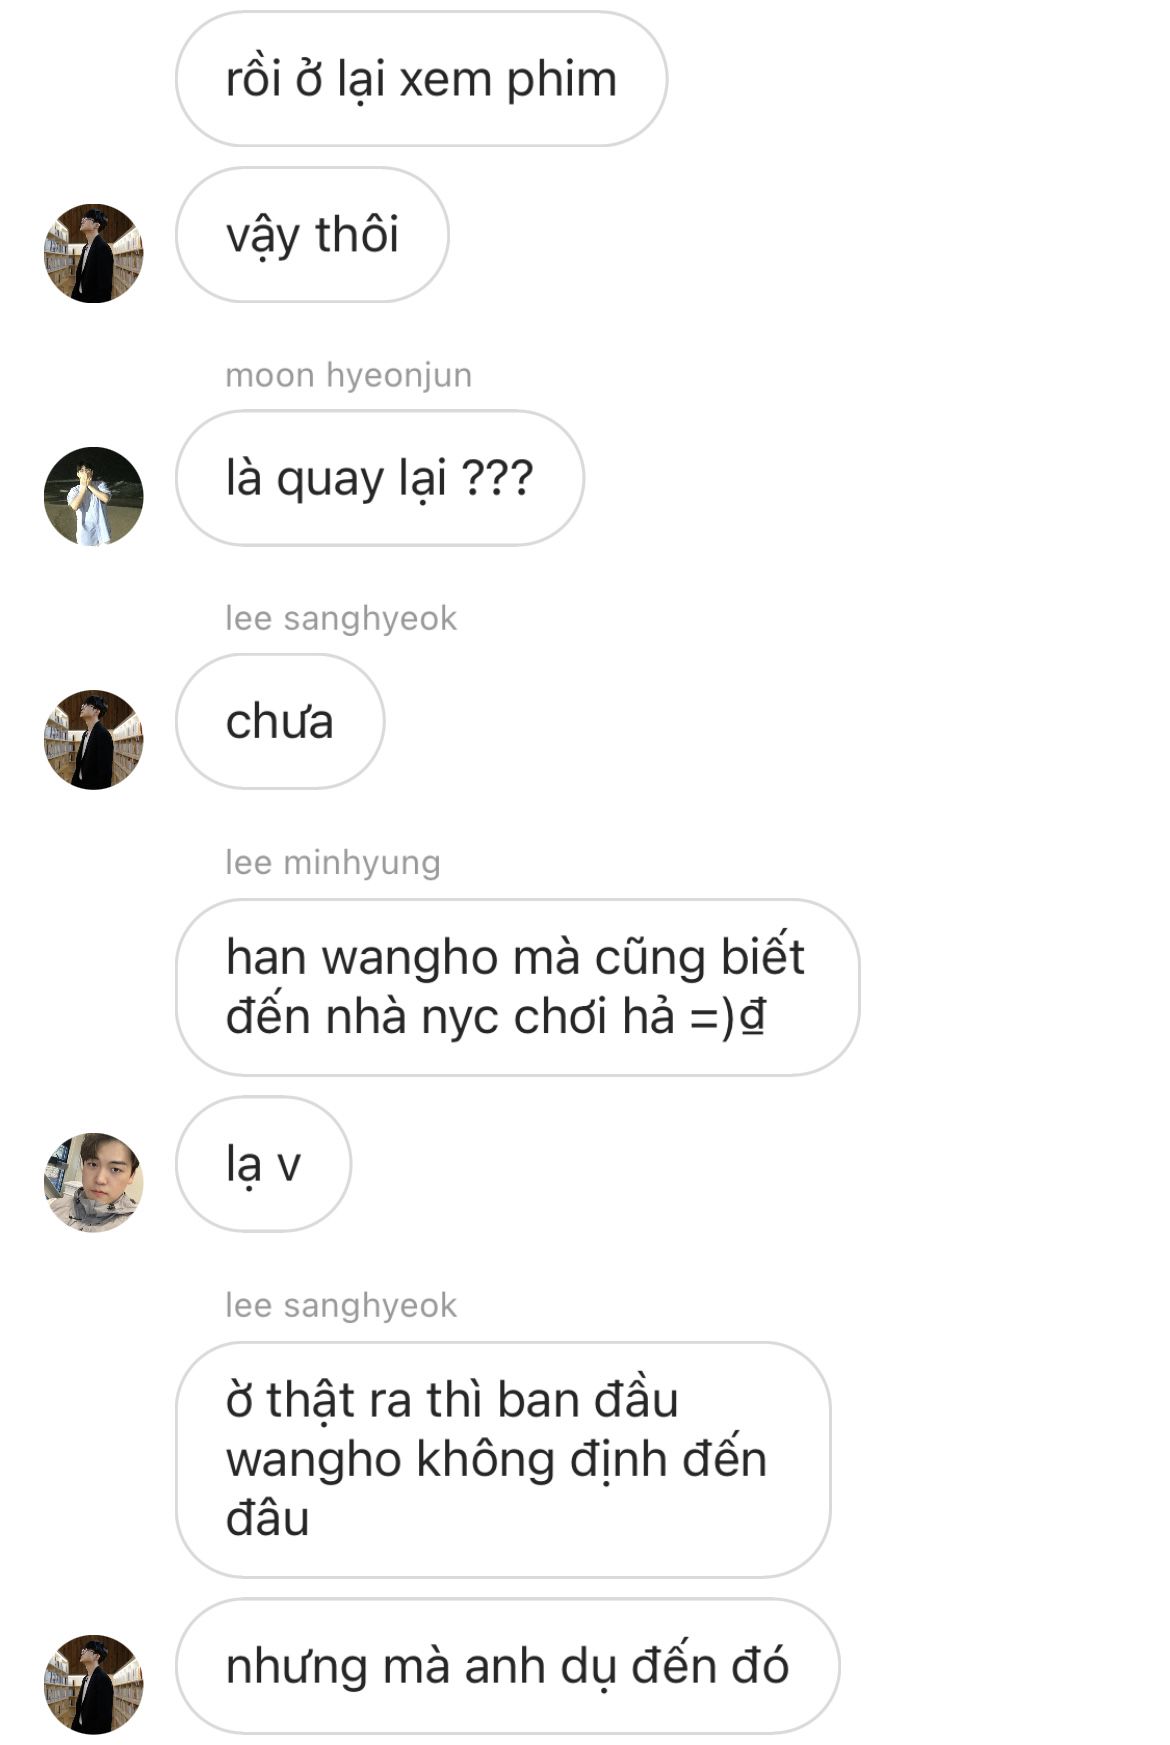Tap the 'chưa' message bubble
This screenshot has width=1170, height=1745.
[280, 721]
